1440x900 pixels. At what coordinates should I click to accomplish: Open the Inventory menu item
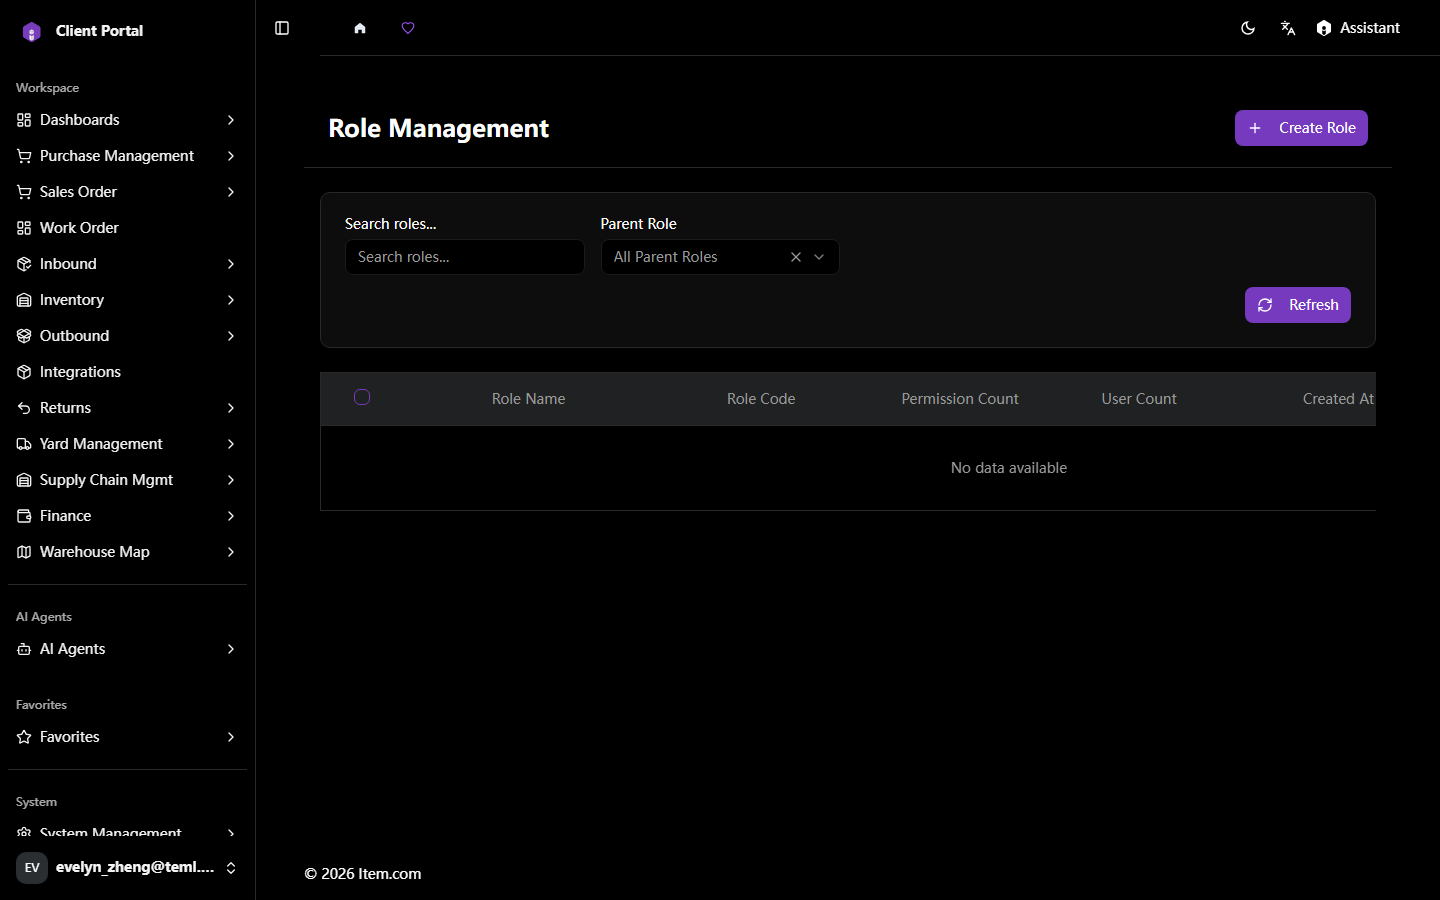(x=127, y=300)
